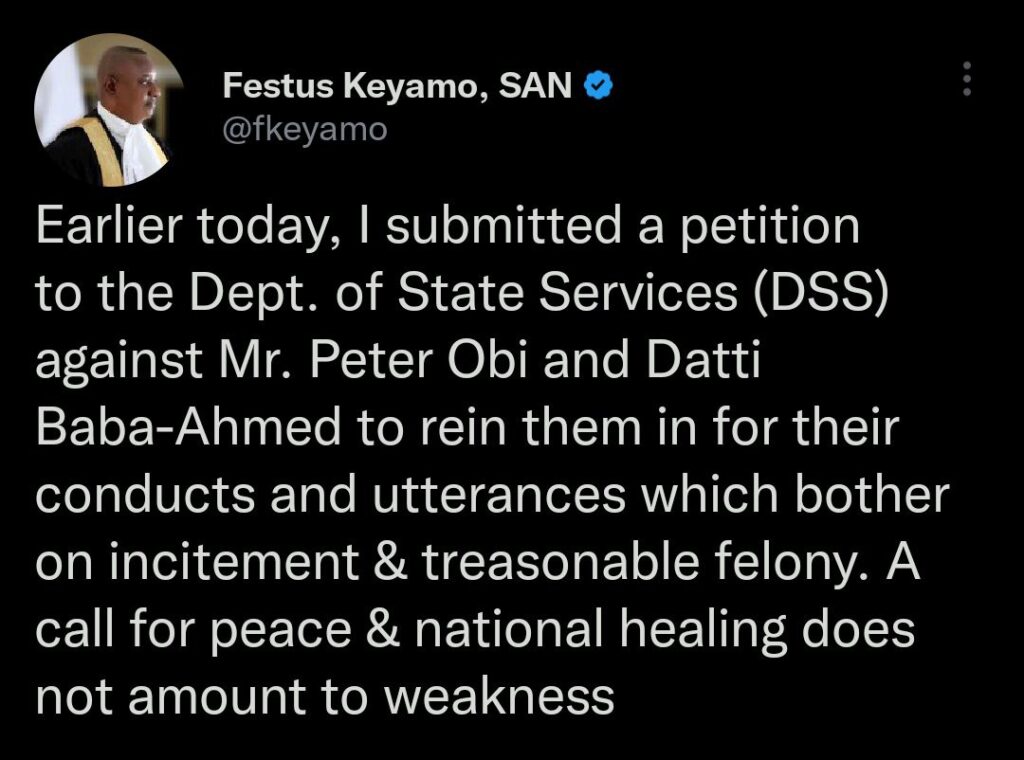
Task: Click the word "conducts" in the tweet
Action: [145, 494]
